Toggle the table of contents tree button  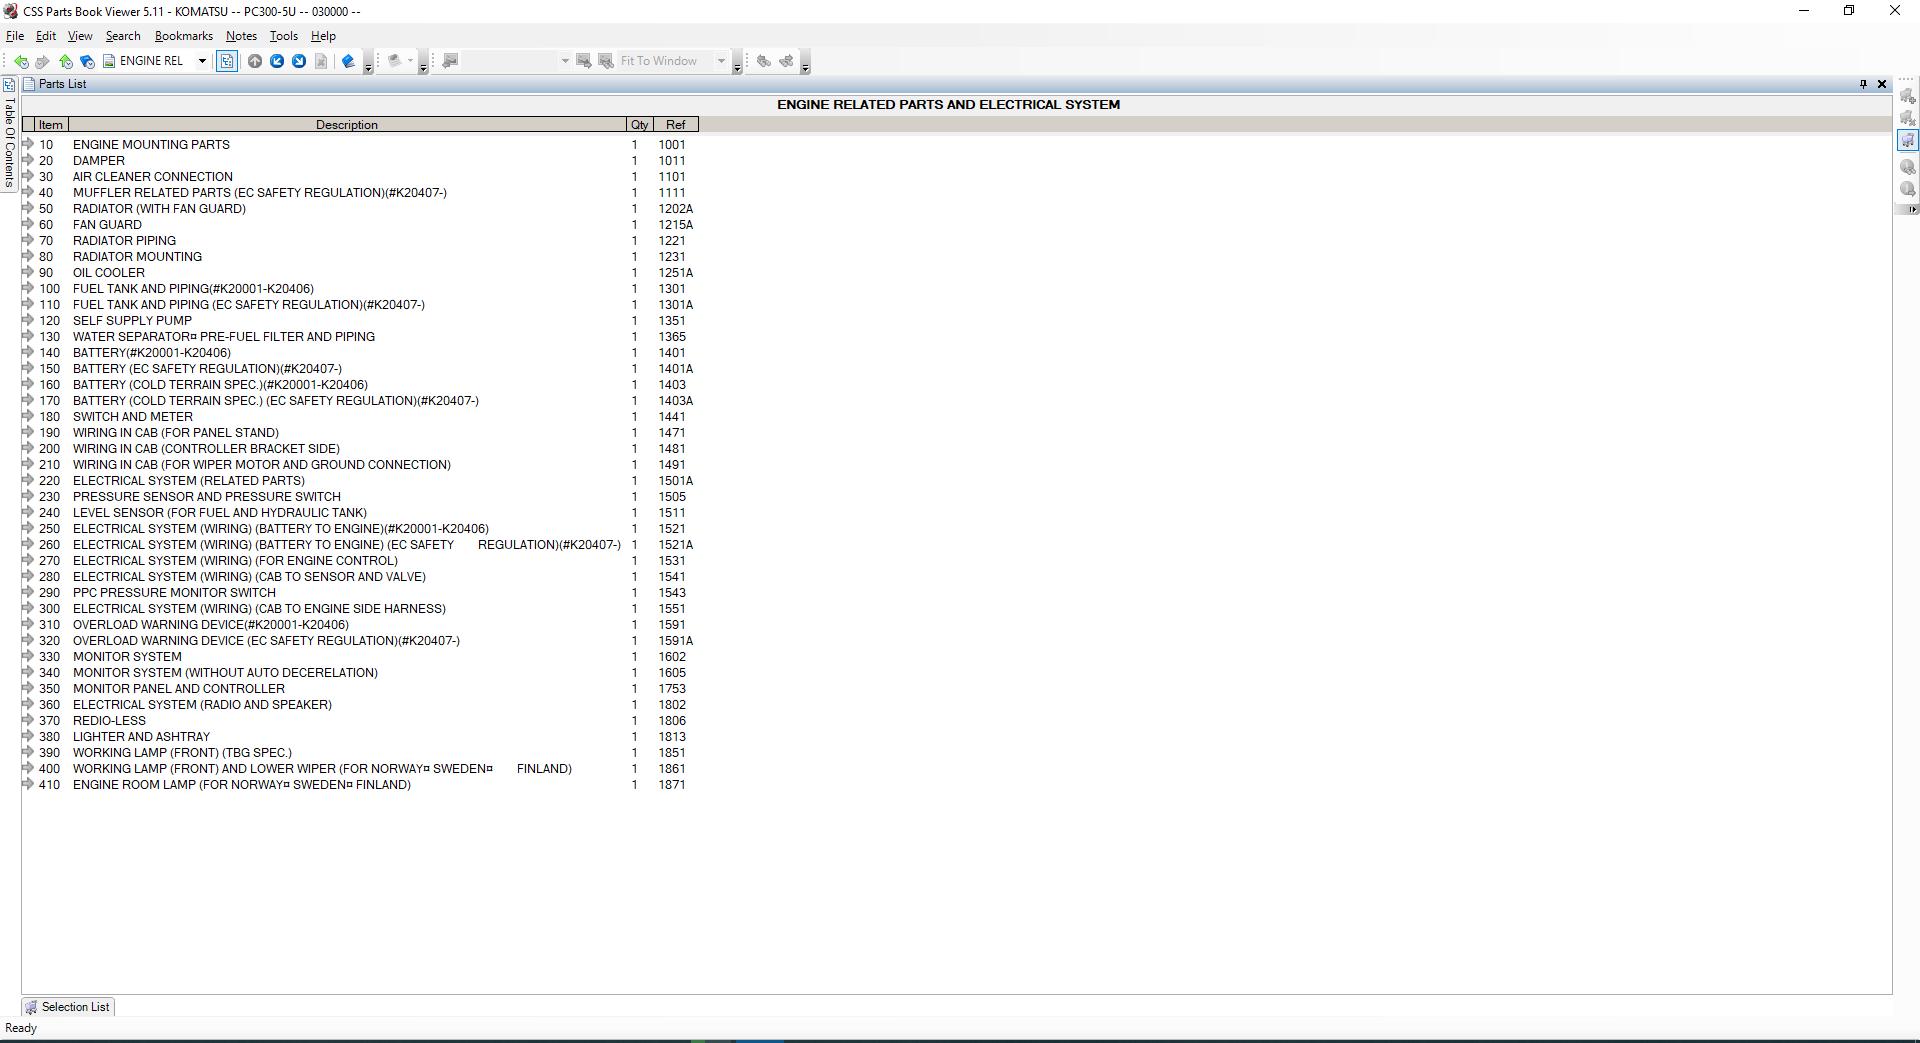227,61
